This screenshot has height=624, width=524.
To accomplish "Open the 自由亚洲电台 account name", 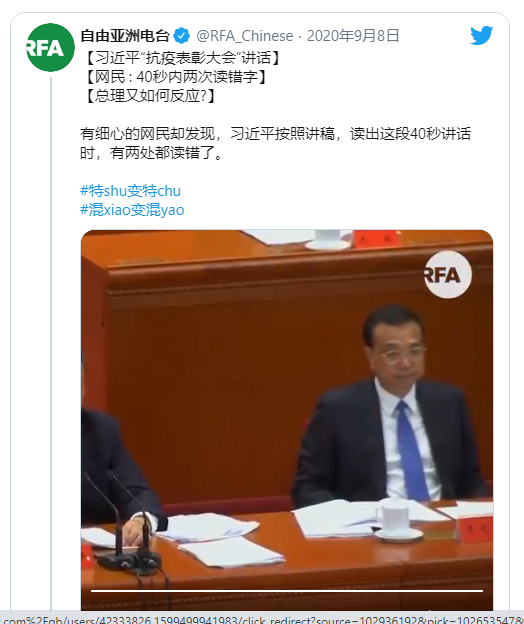I will pos(125,36).
